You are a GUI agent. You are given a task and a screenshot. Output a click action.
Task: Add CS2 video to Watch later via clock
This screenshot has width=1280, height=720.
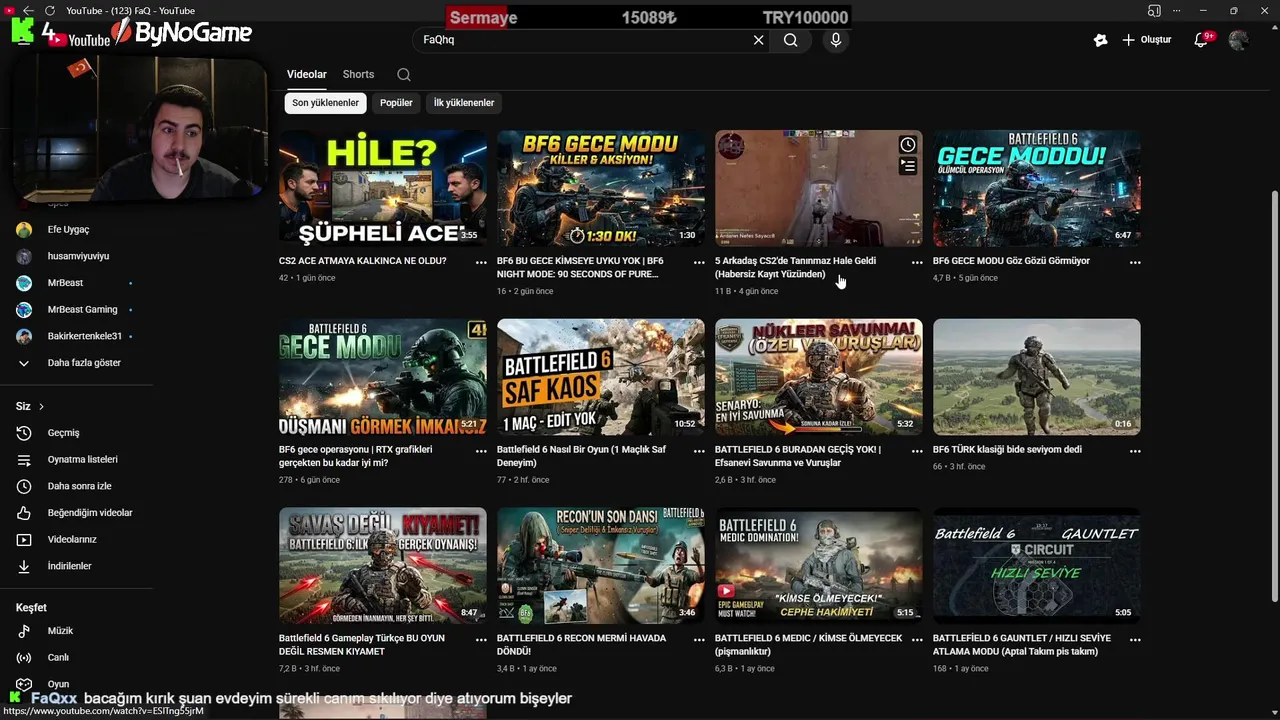[x=907, y=145]
